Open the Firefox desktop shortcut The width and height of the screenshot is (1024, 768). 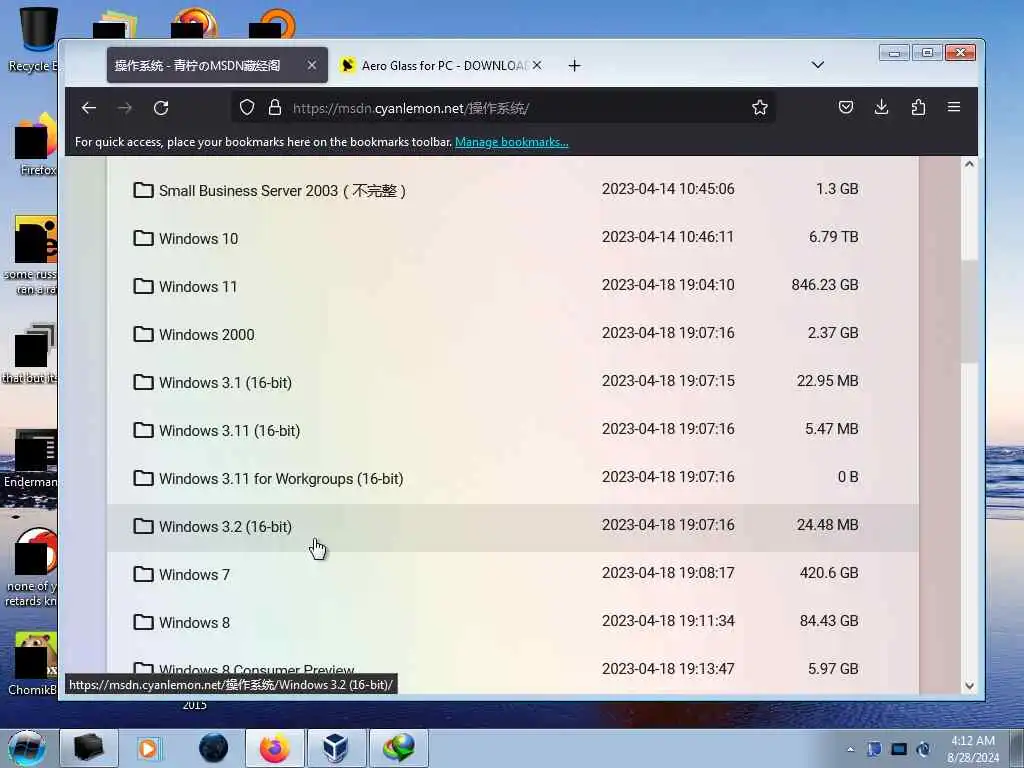[x=37, y=145]
